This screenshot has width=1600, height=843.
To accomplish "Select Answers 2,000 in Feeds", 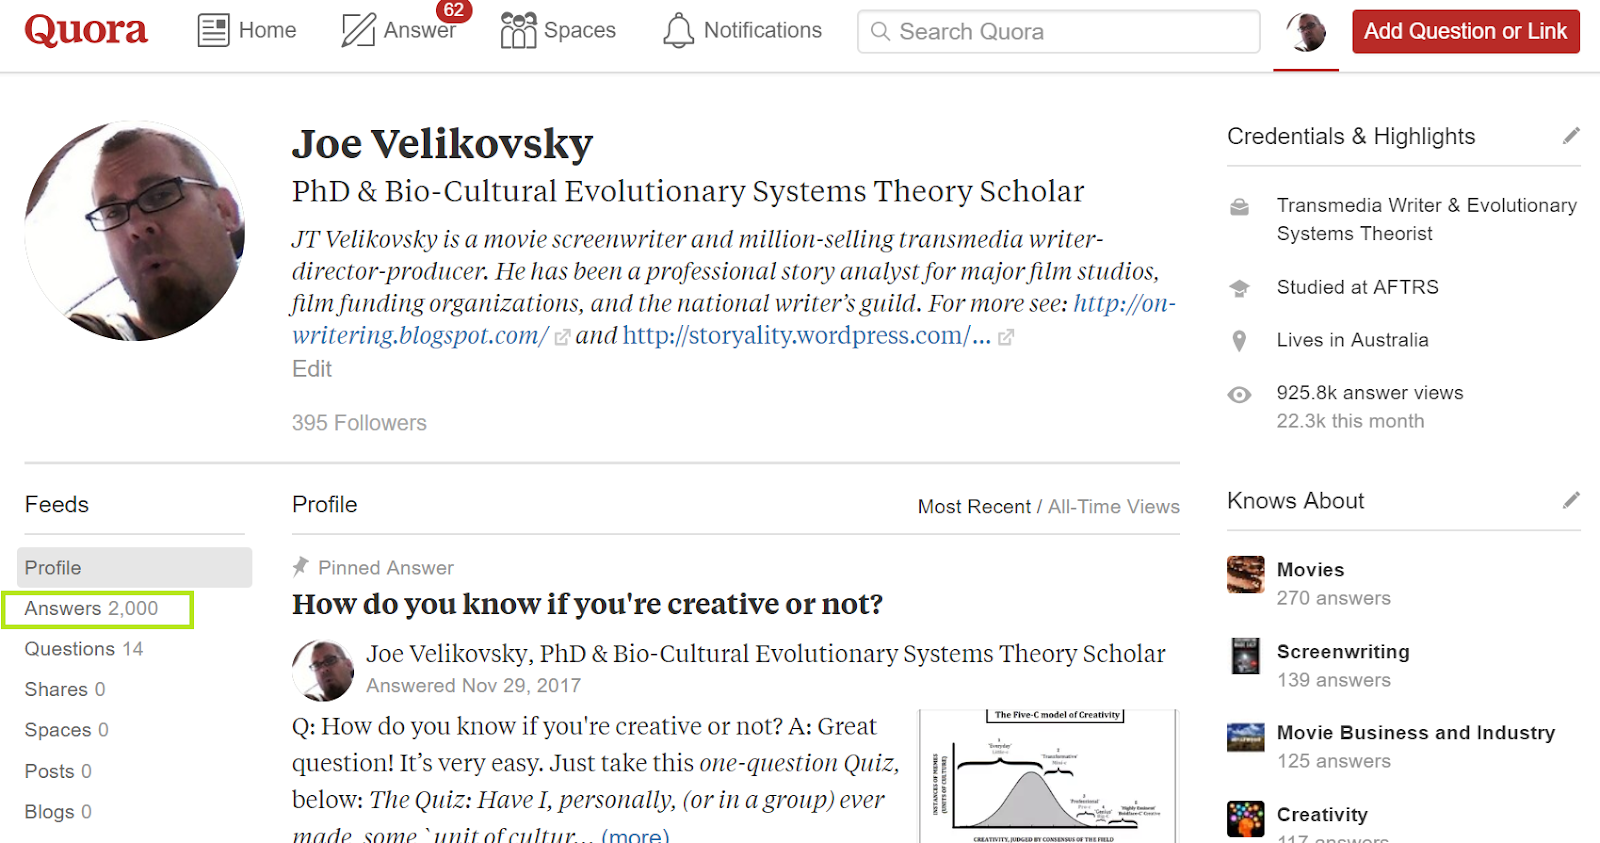I will click(x=91, y=608).
